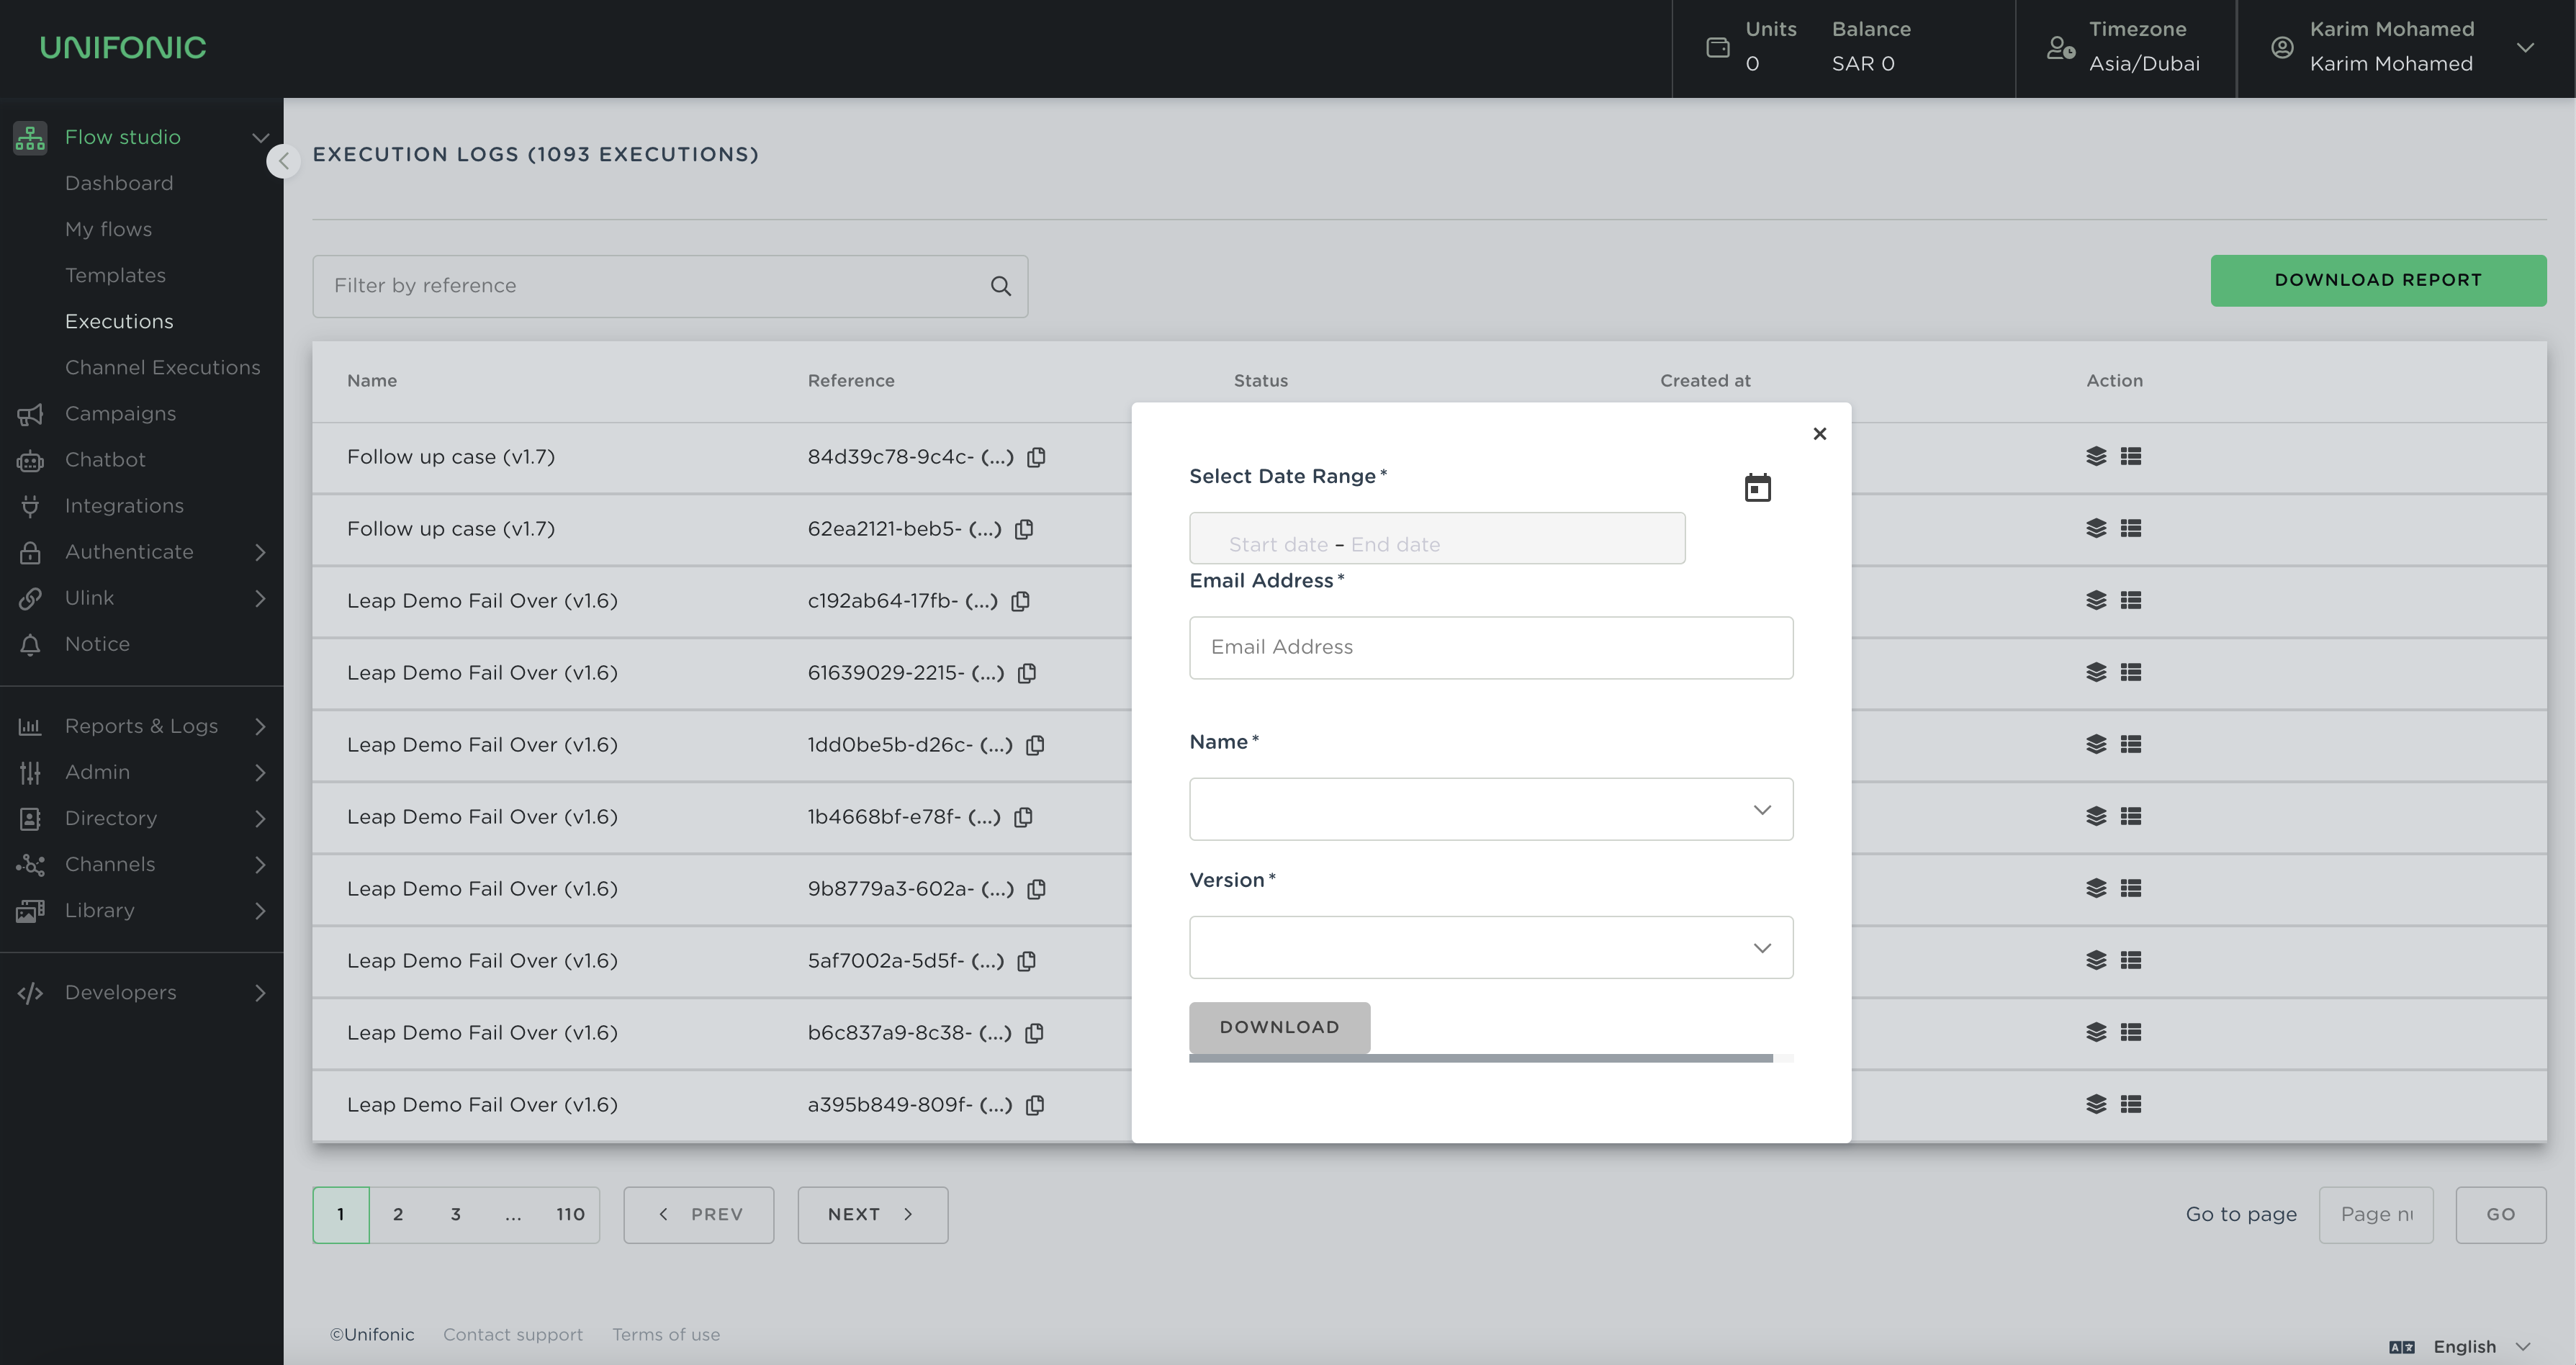The height and width of the screenshot is (1365, 2576).
Task: Close the download report dialog
Action: [1819, 434]
